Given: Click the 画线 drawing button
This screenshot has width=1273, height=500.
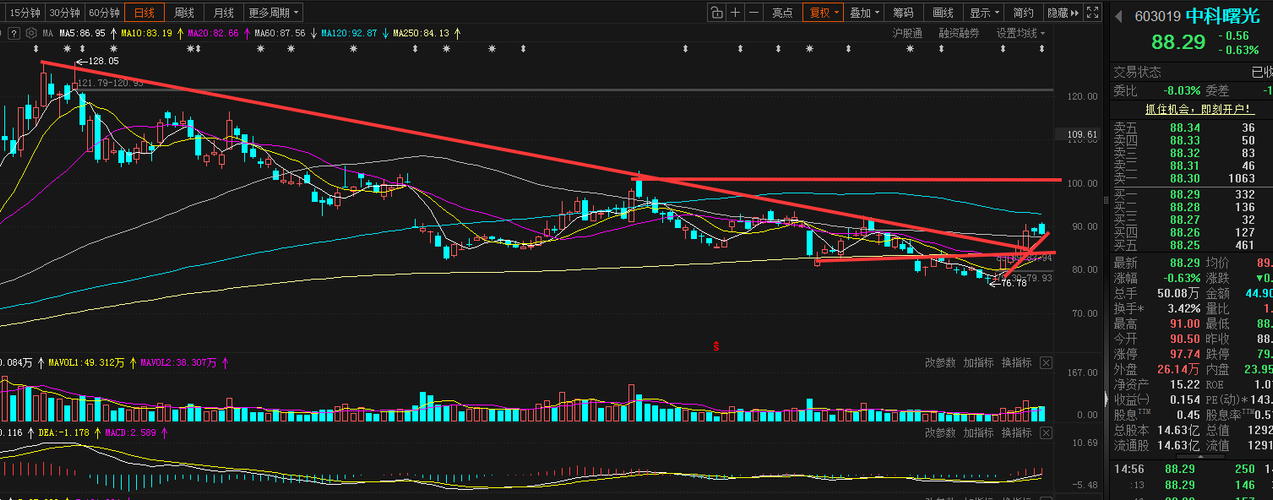Looking at the screenshot, I should (x=943, y=13).
